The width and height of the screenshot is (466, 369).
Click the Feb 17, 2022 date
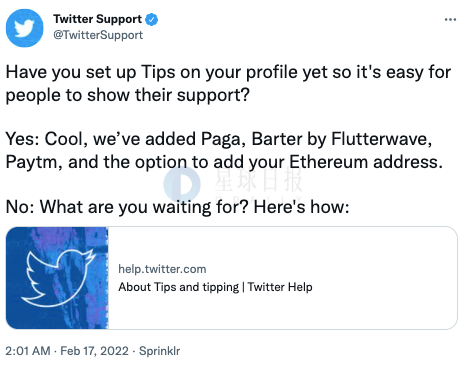coord(94,351)
